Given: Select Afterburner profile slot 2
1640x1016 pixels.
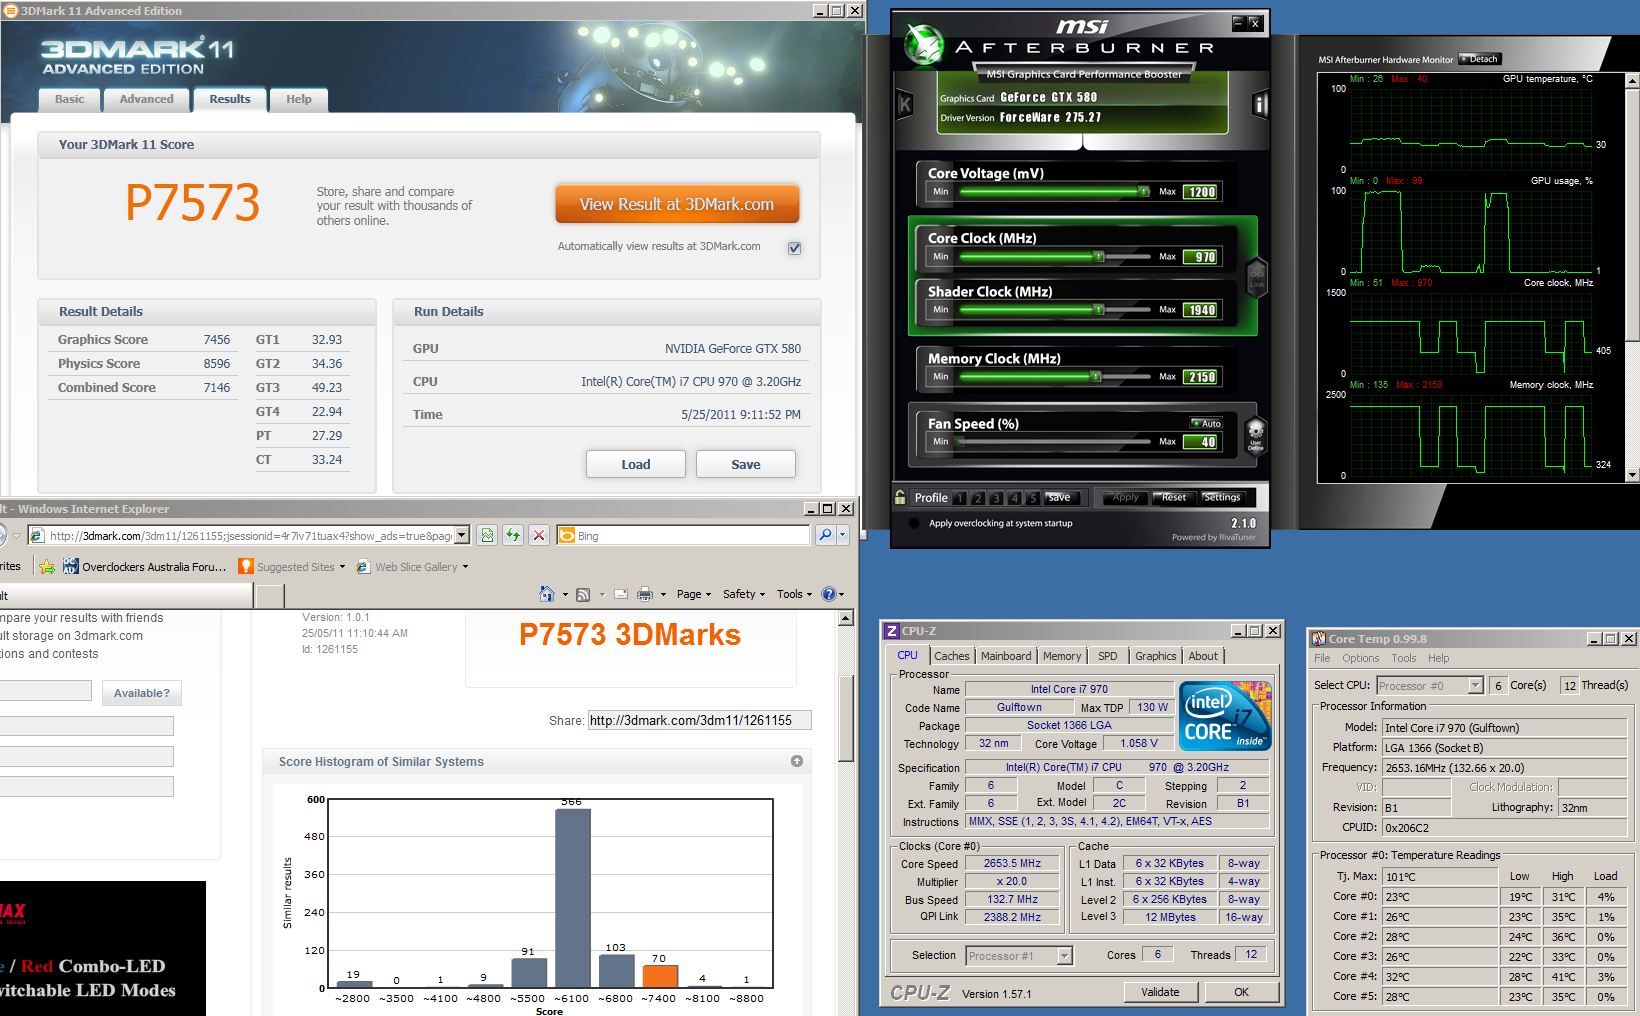Looking at the screenshot, I should coord(978,498).
